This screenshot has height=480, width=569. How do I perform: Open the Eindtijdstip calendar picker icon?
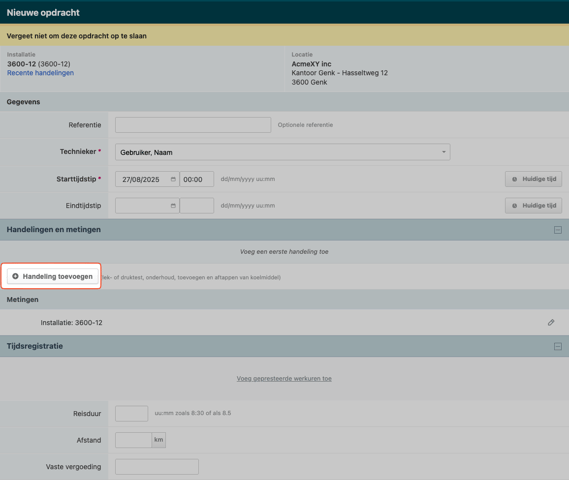pyautogui.click(x=173, y=206)
